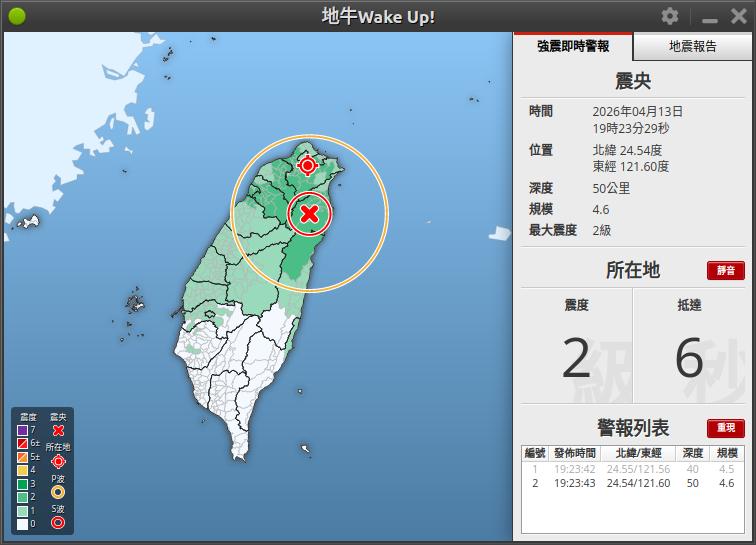Click the white intensity 0 legend swatch
The image size is (756, 545).
pos(22,524)
